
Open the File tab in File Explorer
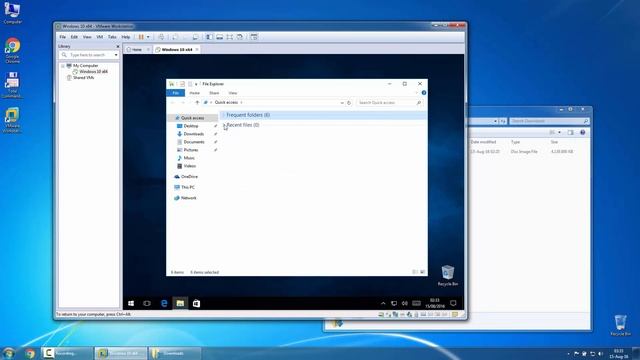click(x=176, y=93)
